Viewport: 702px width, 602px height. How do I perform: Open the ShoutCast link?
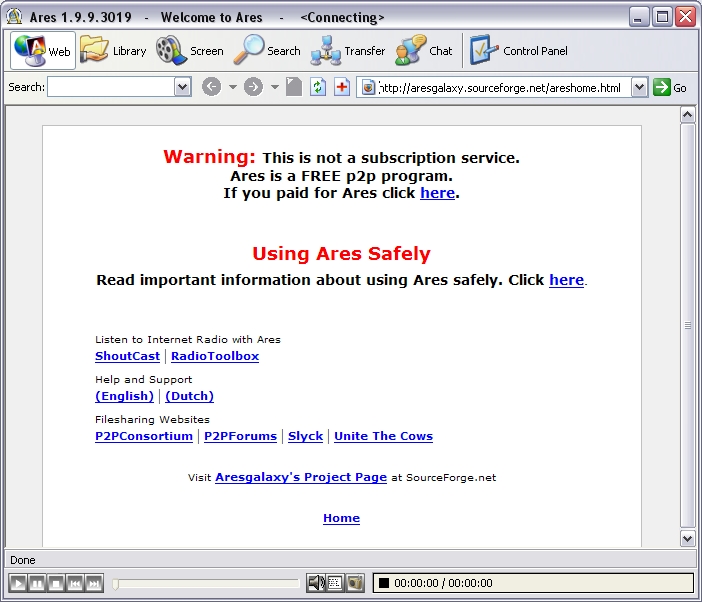click(127, 356)
